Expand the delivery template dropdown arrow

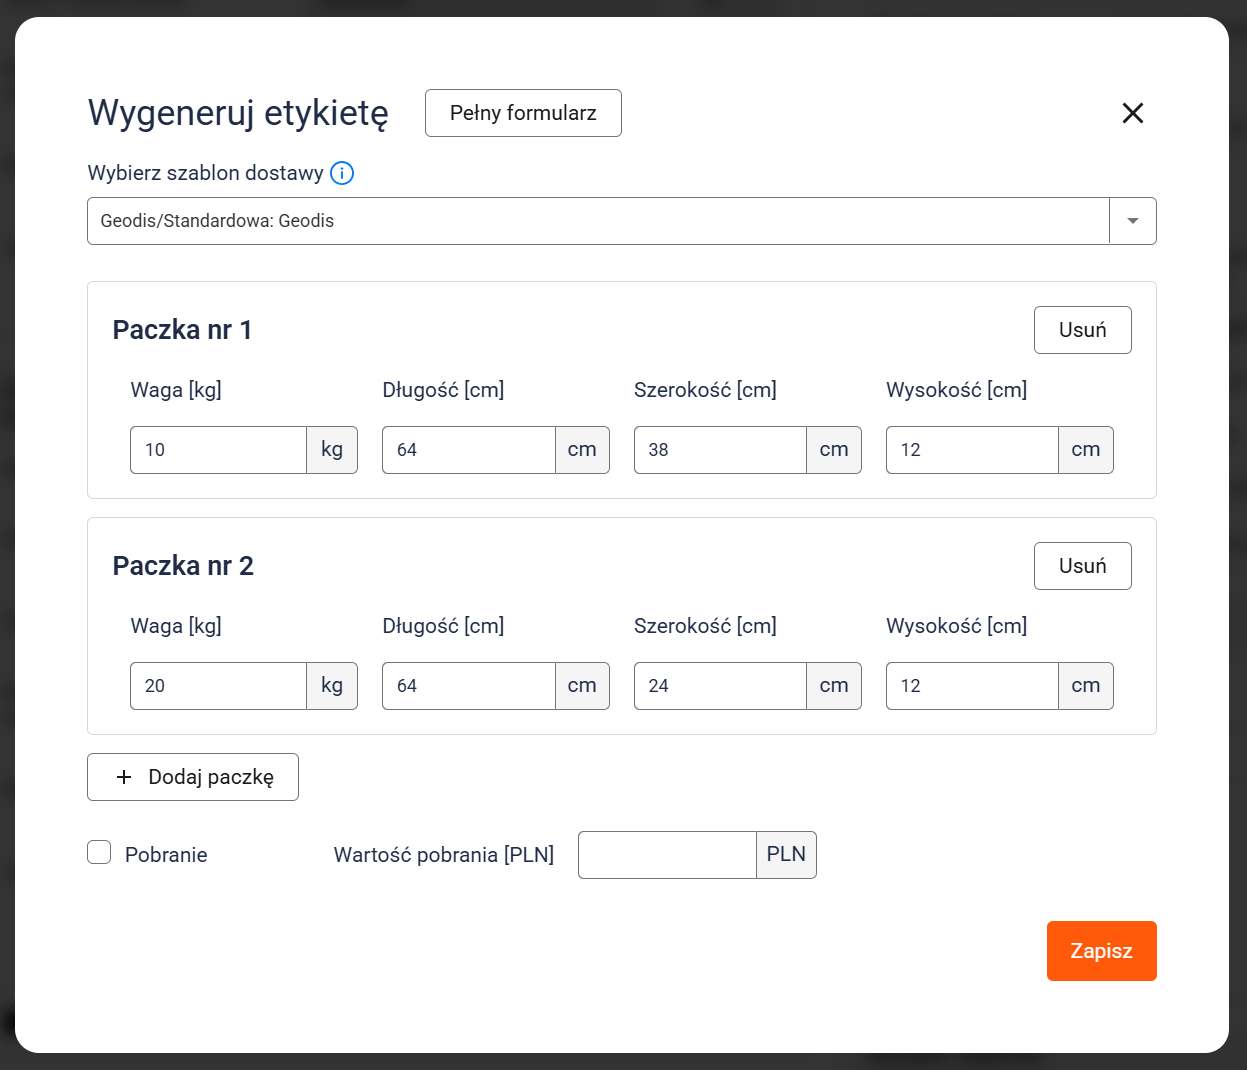coord(1133,221)
